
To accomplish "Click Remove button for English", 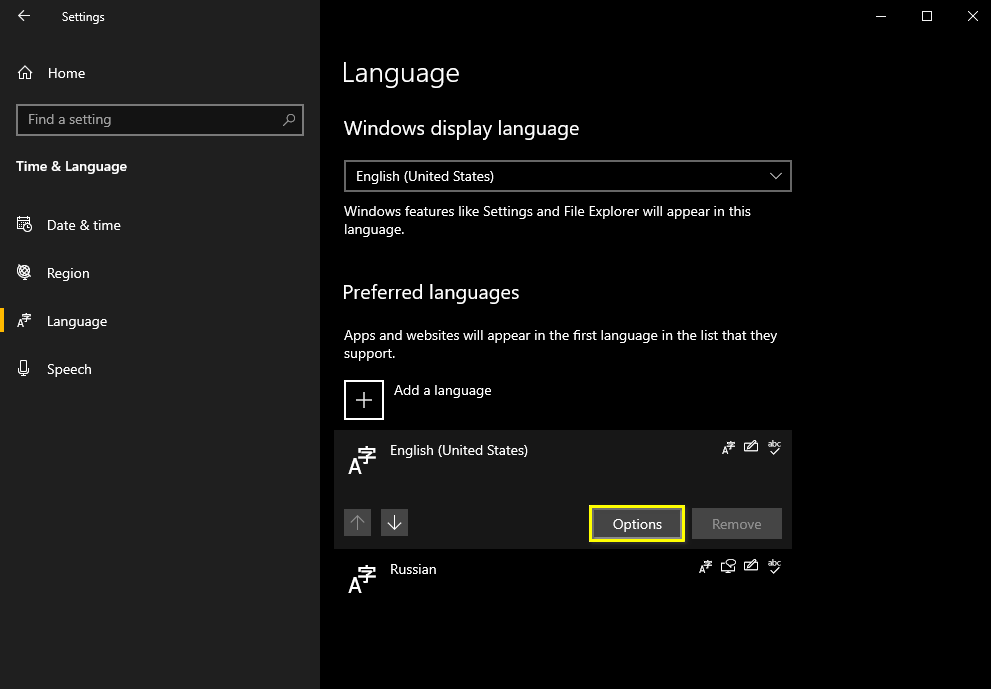I will 736,524.
